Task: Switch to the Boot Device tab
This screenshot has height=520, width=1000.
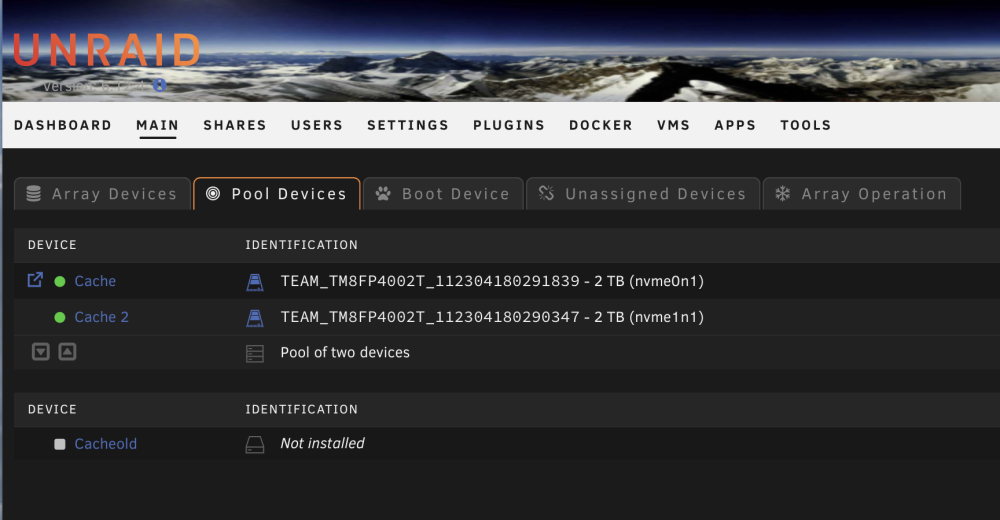Action: coord(443,193)
